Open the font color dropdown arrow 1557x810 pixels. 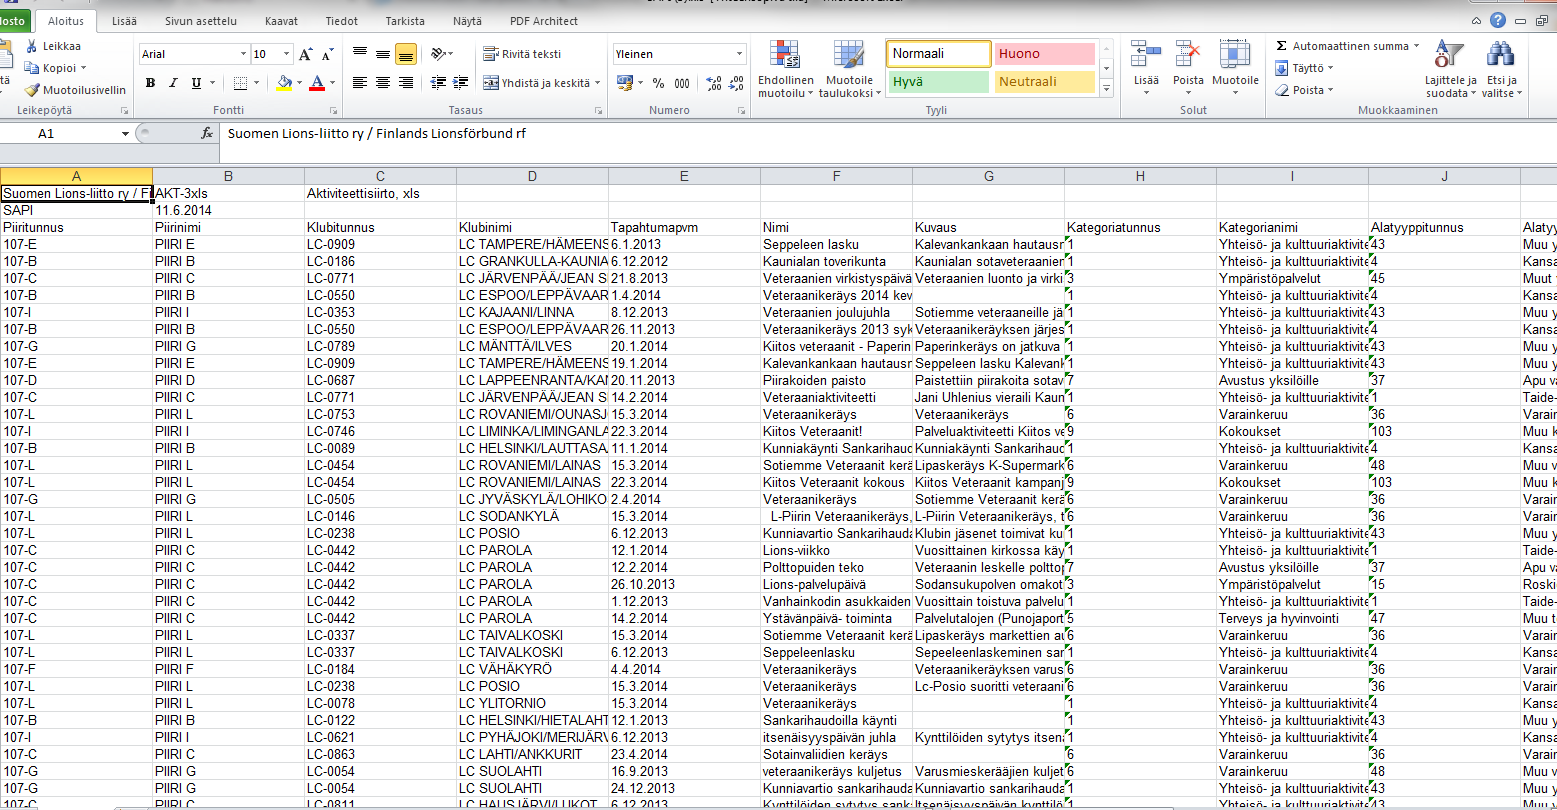click(x=332, y=83)
